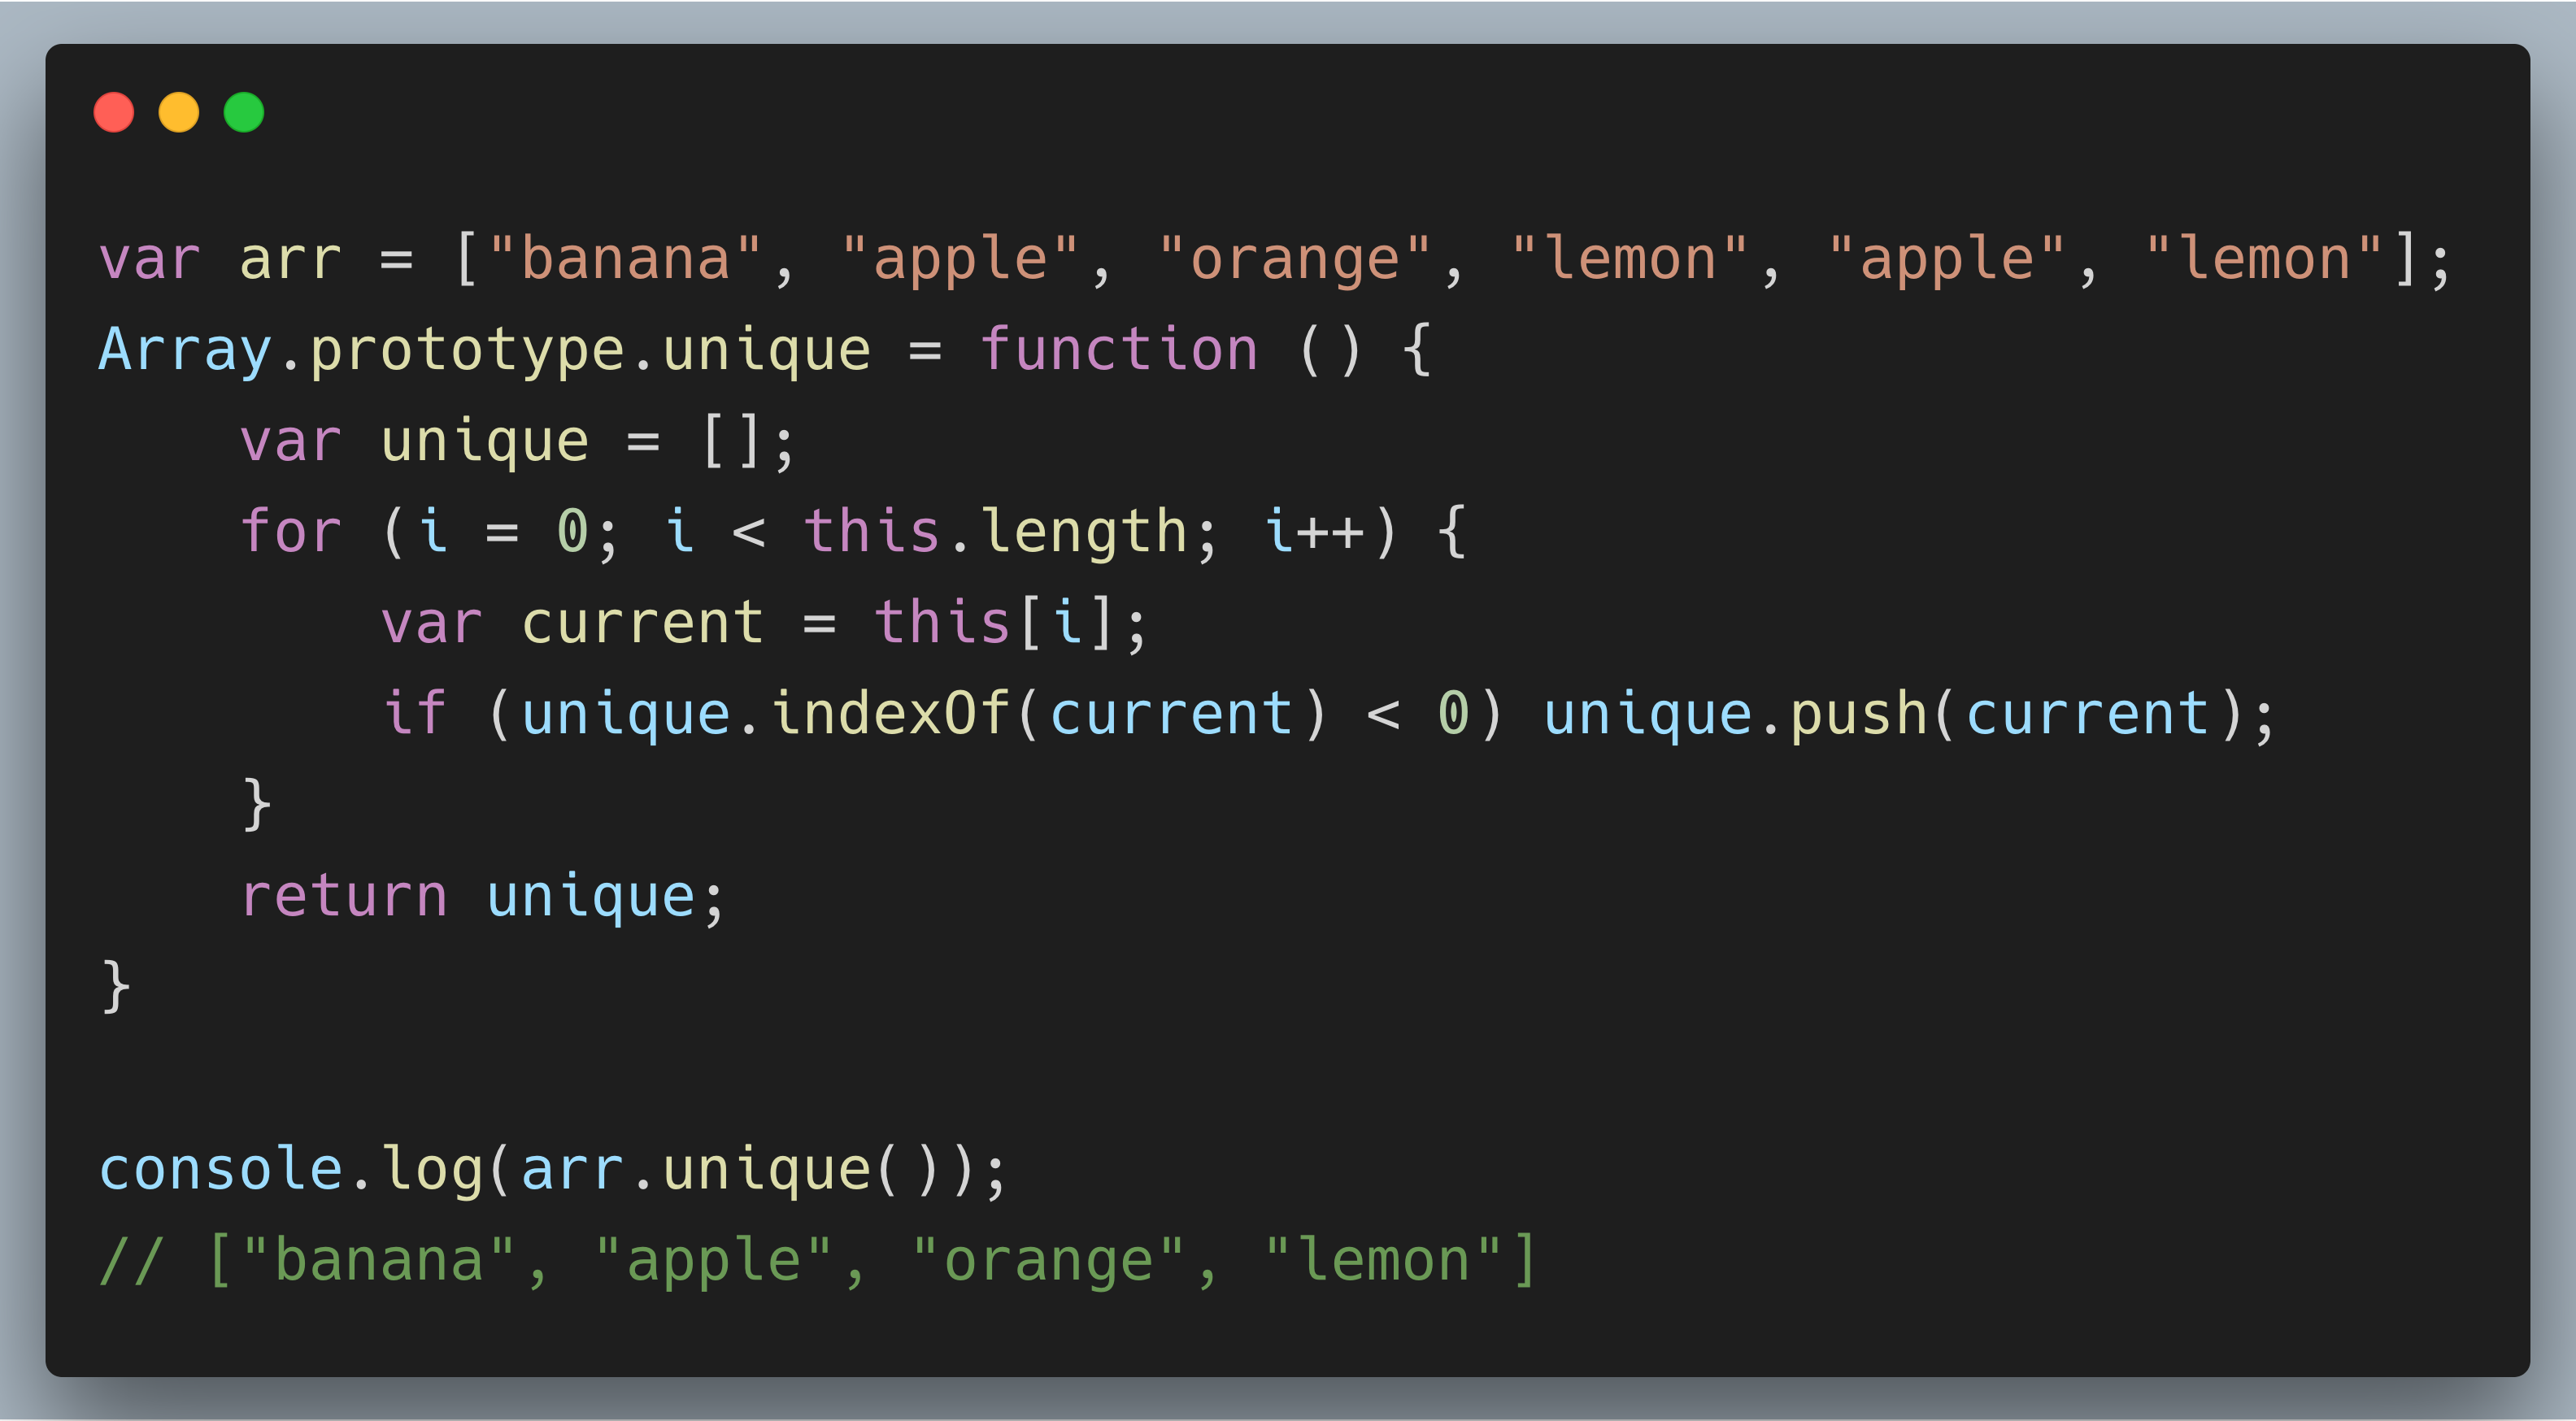Select the word 'prototype' in the code

[x=467, y=352]
